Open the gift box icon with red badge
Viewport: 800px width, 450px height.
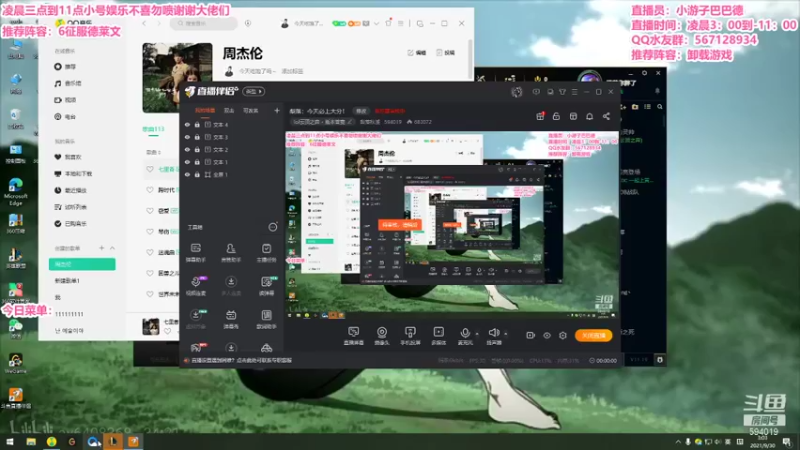coord(540,116)
